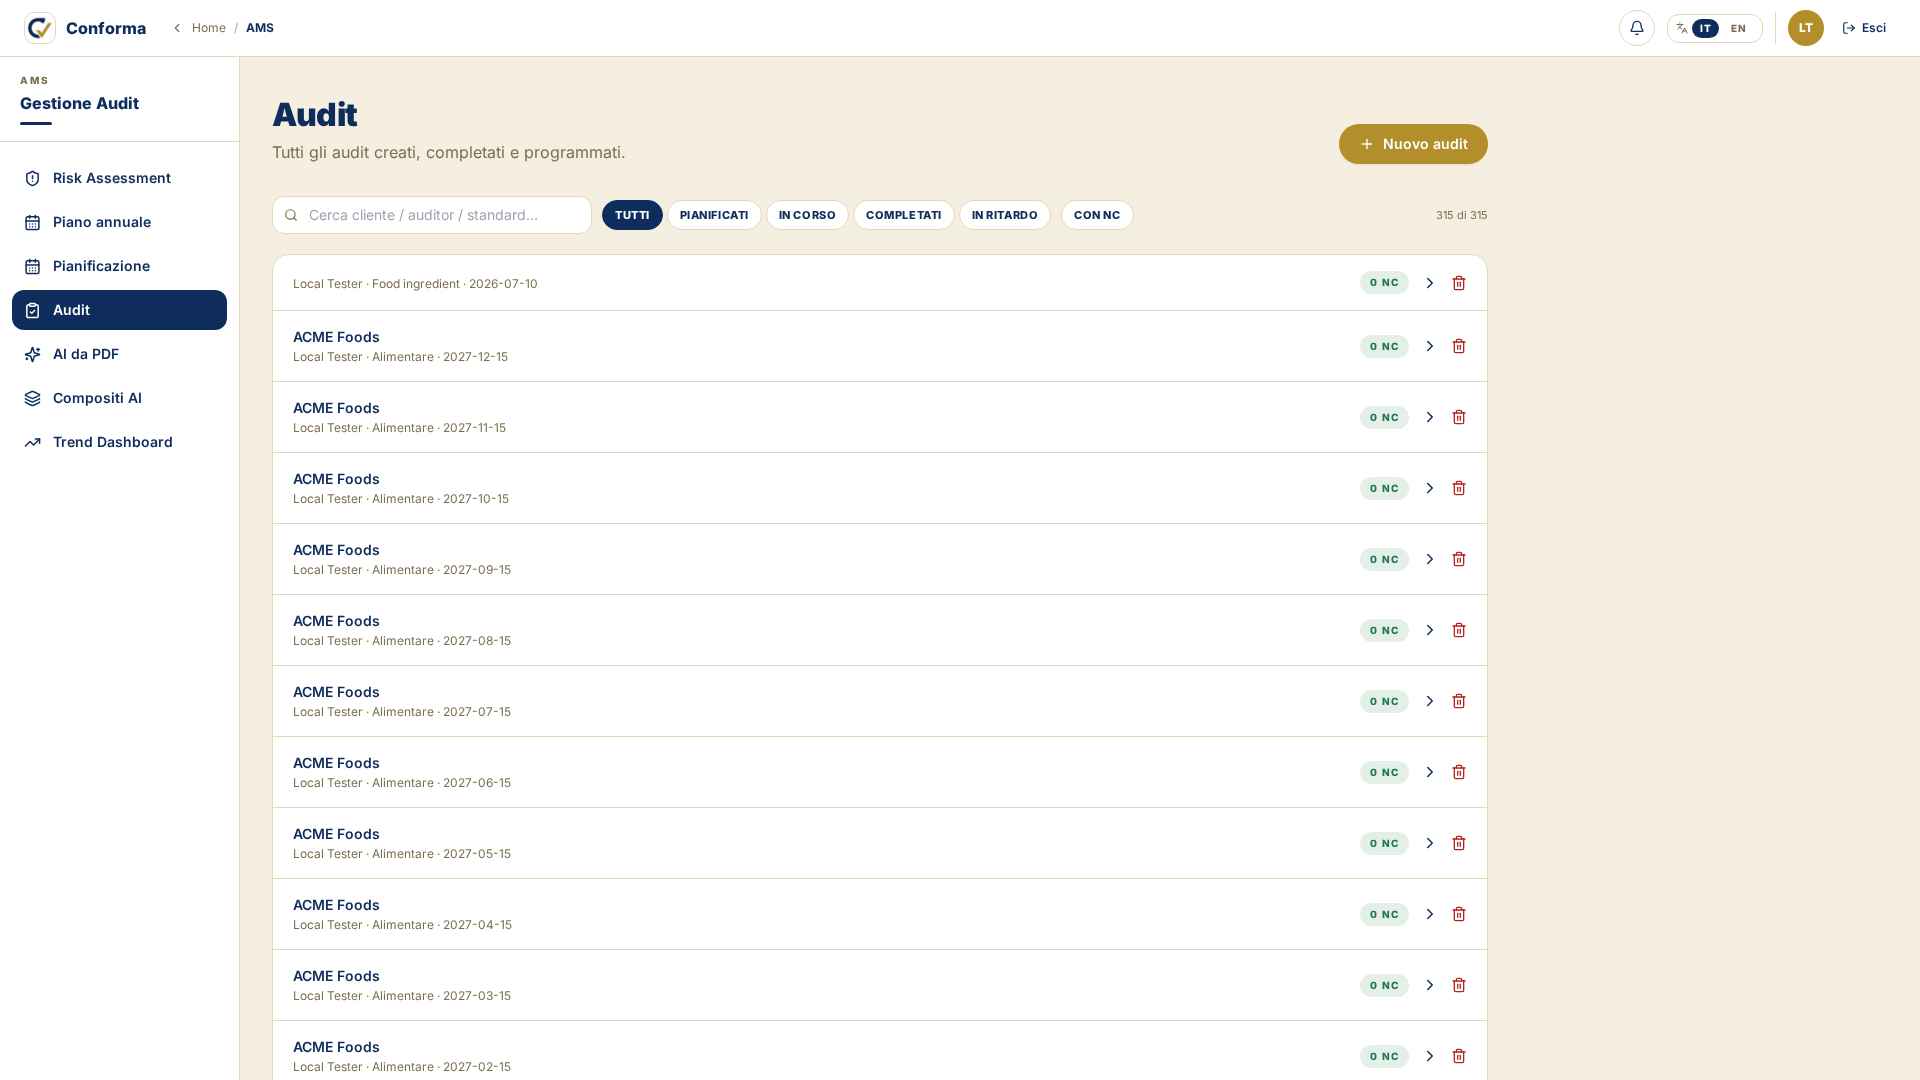Click the Compositi AI layers icon

[x=32, y=398]
